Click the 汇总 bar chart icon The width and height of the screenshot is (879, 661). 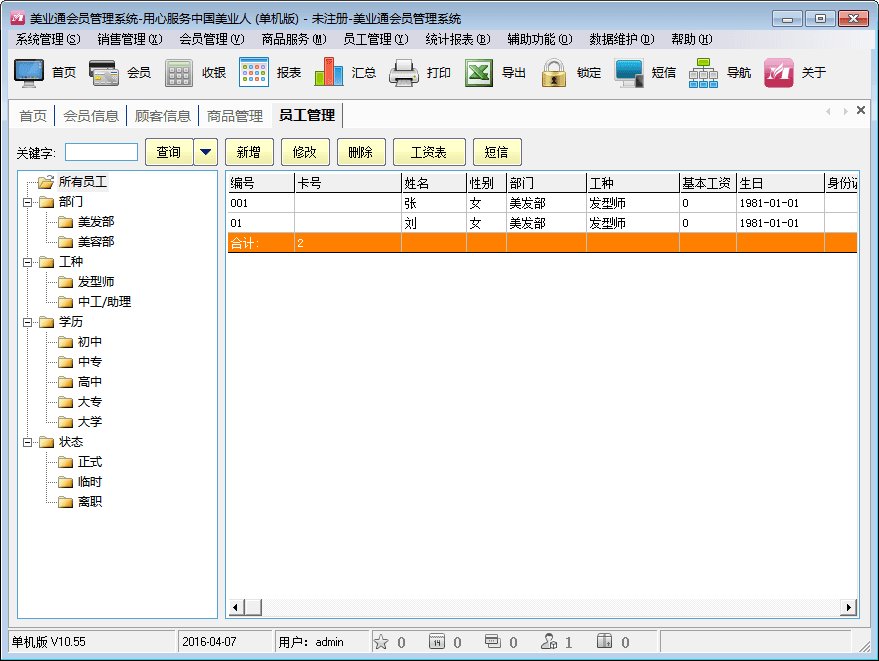point(329,73)
